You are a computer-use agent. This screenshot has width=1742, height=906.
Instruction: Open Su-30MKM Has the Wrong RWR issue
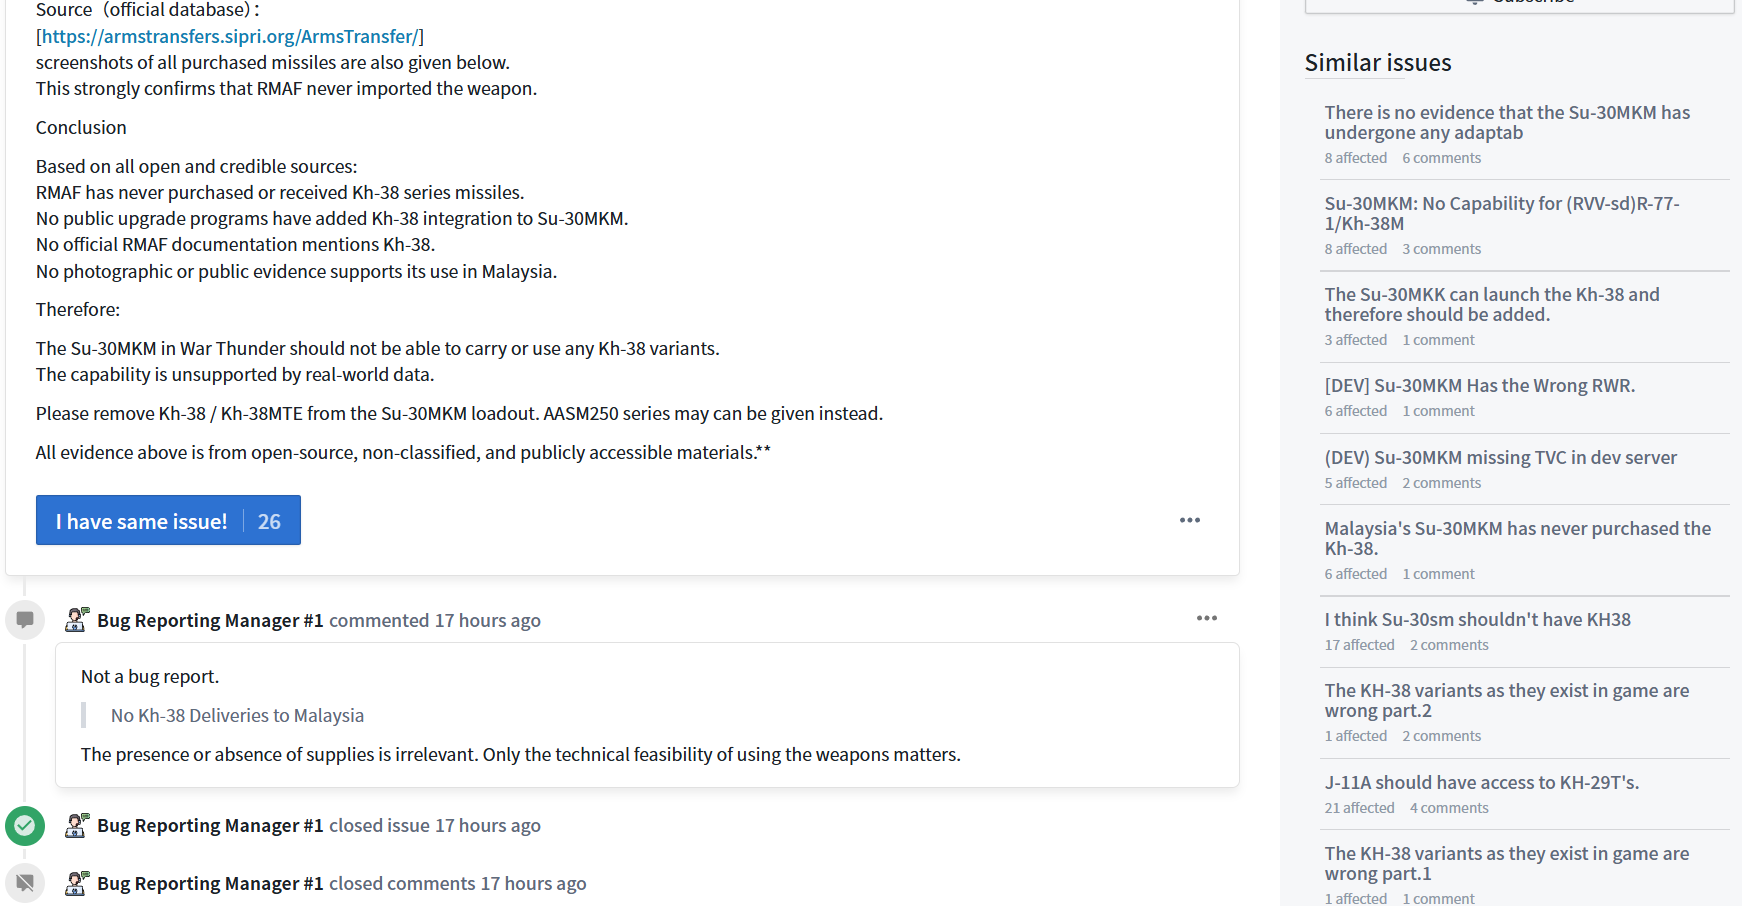tap(1479, 386)
